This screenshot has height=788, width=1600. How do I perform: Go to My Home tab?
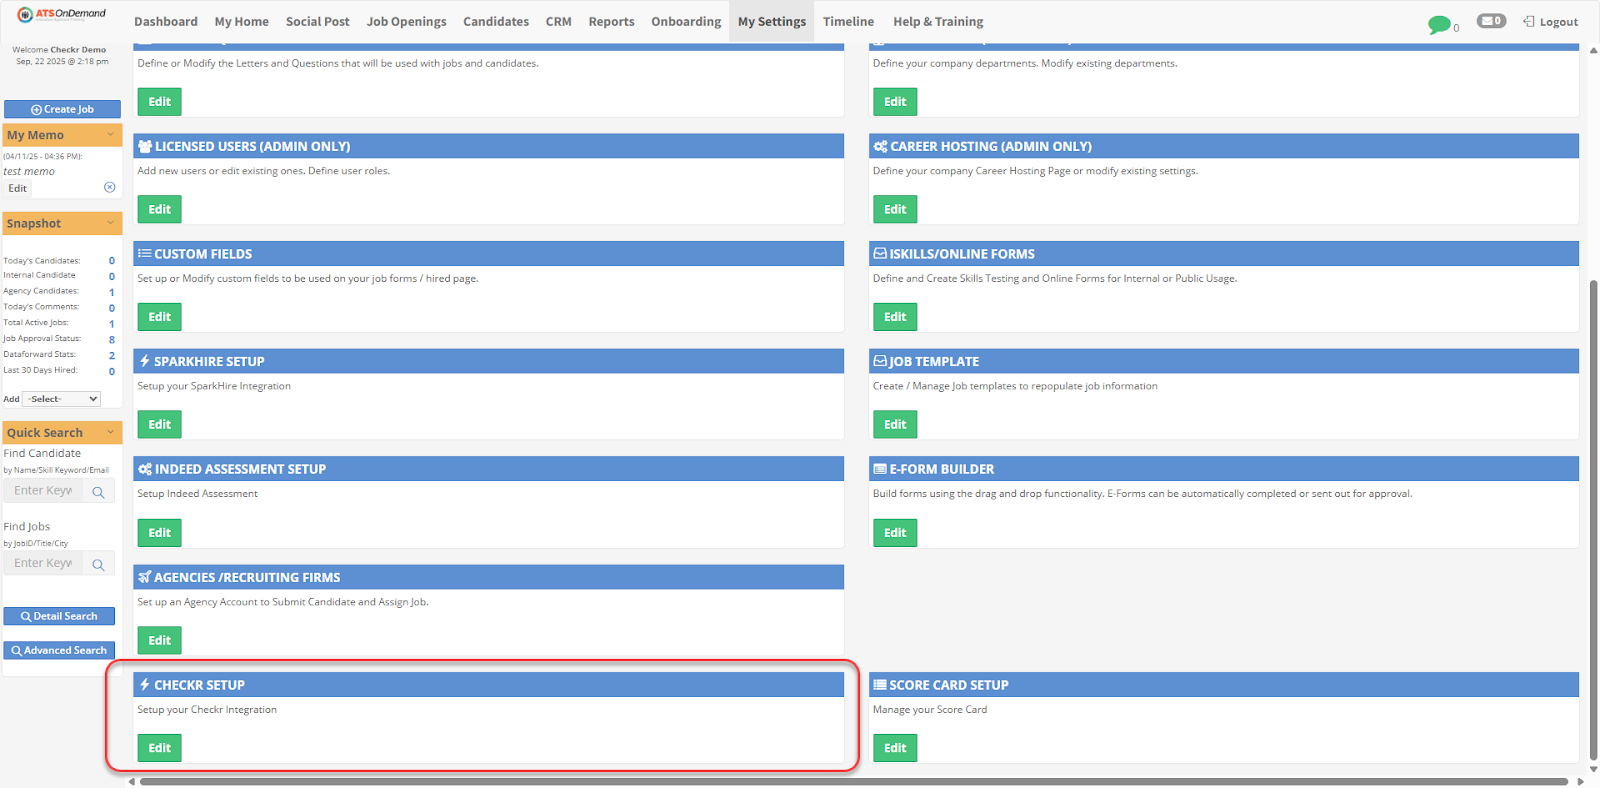click(x=242, y=22)
